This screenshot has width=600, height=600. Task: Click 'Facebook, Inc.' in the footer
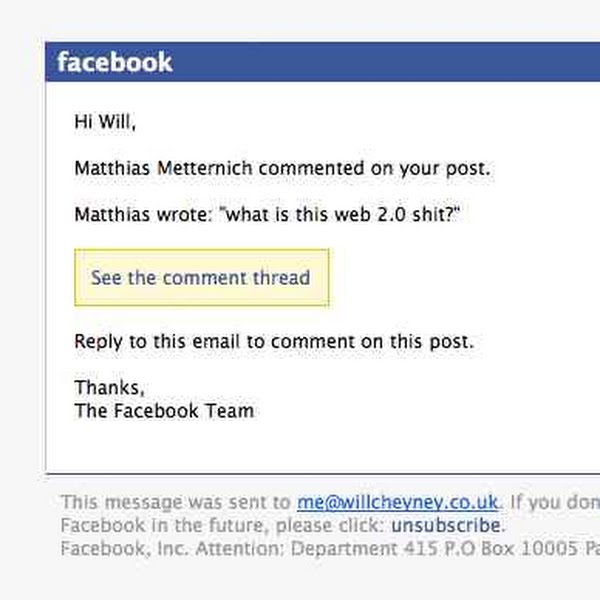tap(112, 548)
